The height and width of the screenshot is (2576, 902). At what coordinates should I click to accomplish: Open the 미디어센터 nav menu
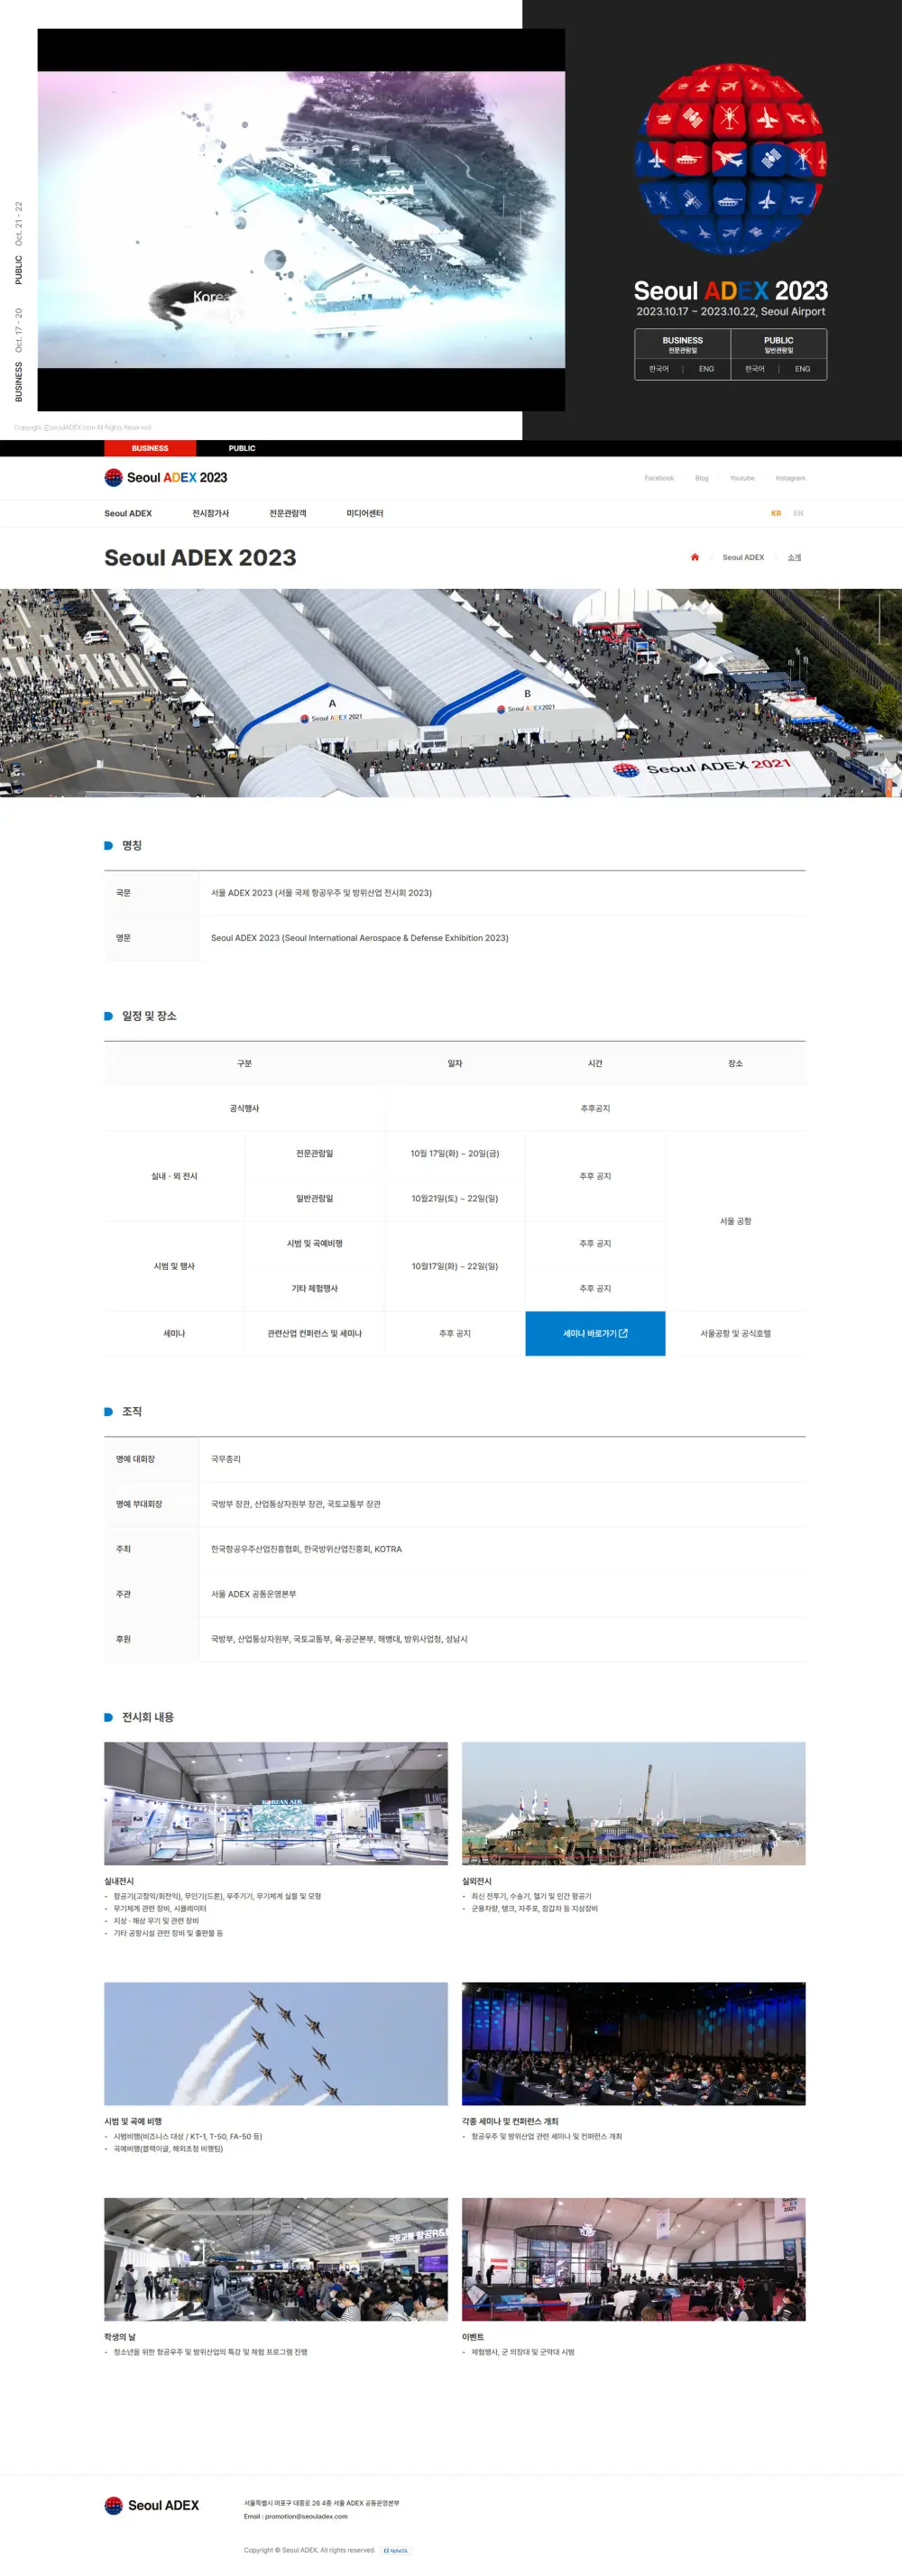coord(365,513)
